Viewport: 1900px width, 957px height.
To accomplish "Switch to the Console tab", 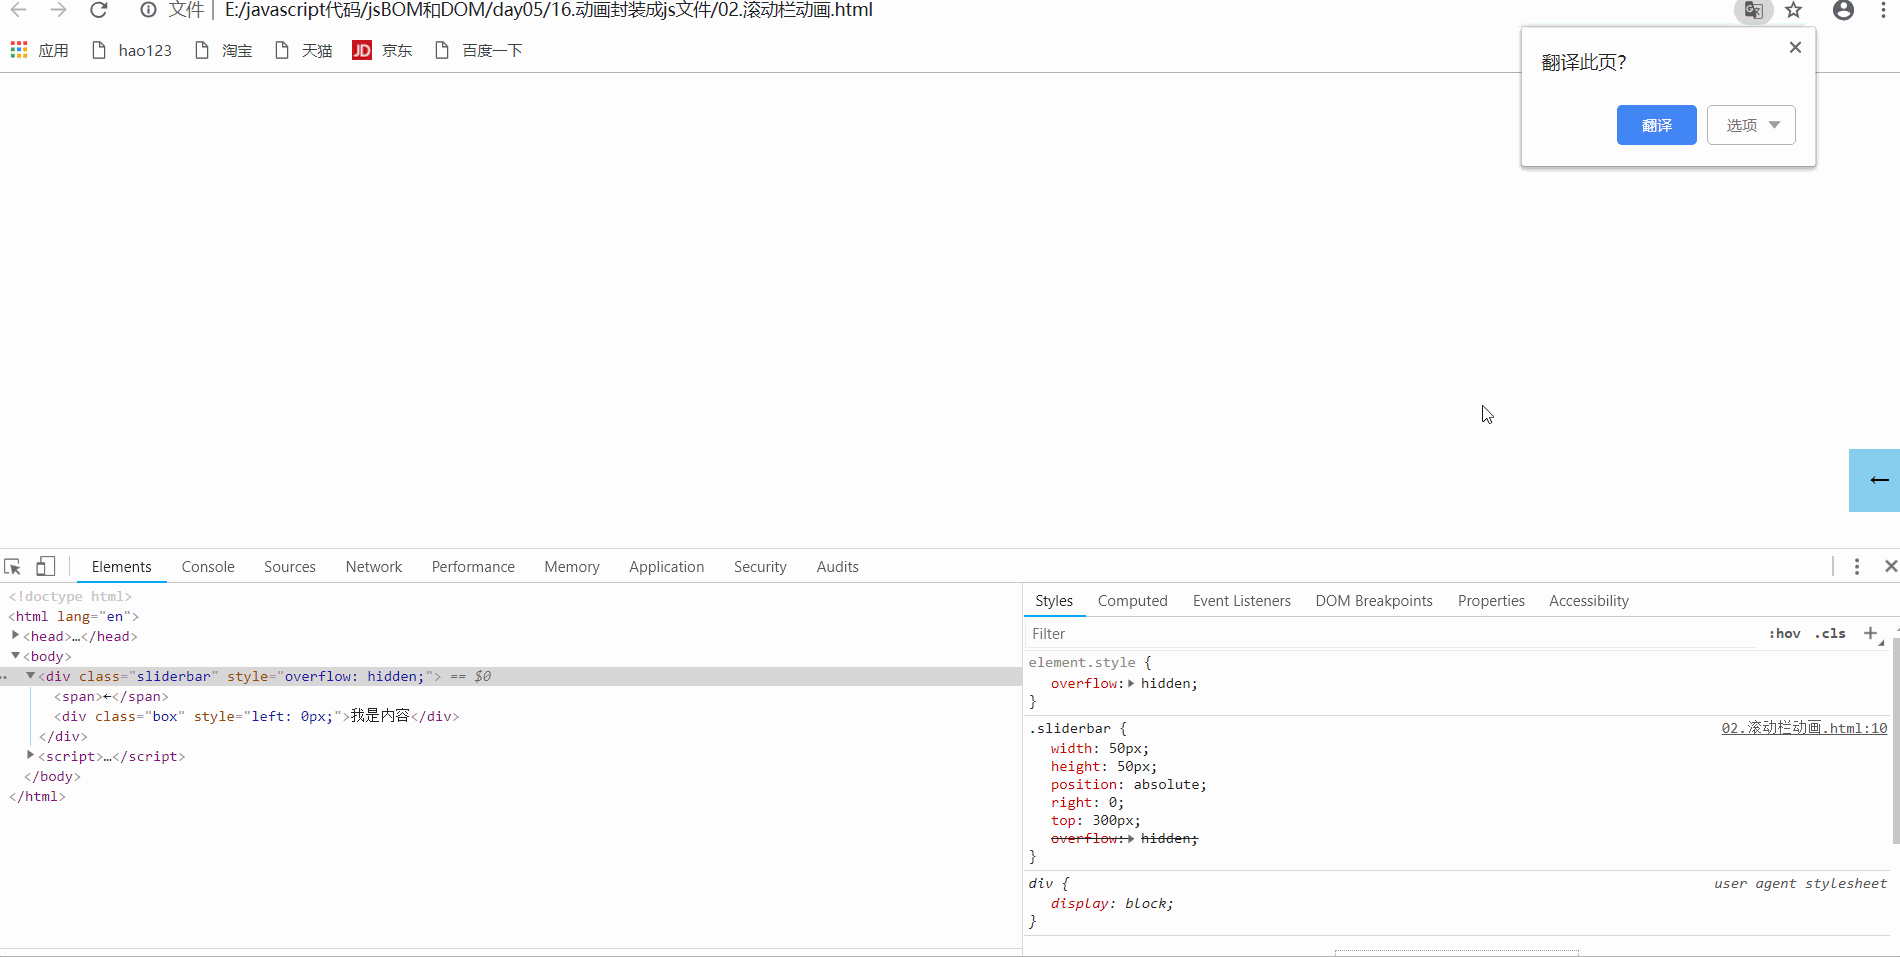I will [208, 567].
